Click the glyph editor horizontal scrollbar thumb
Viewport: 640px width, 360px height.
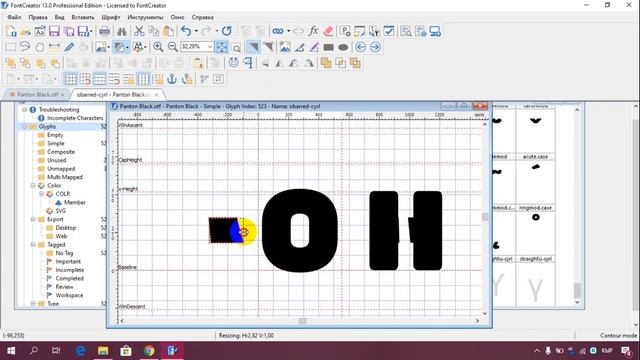click(302, 321)
